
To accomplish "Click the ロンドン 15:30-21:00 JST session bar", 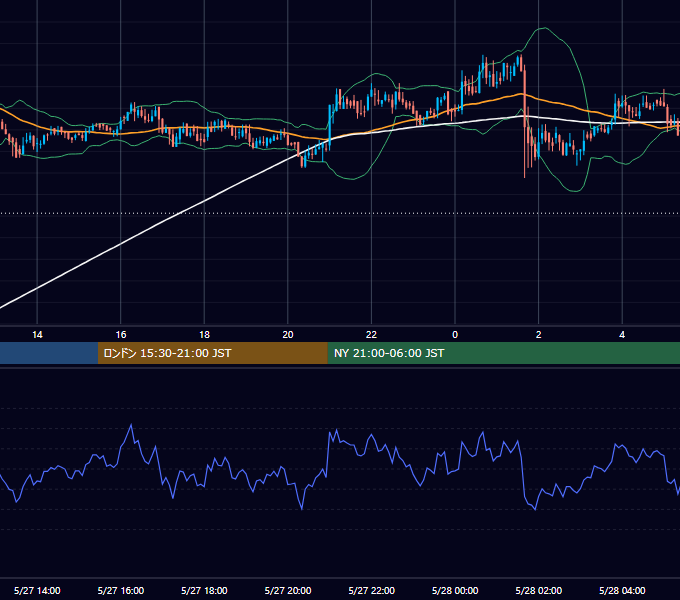I will click(x=212, y=353).
